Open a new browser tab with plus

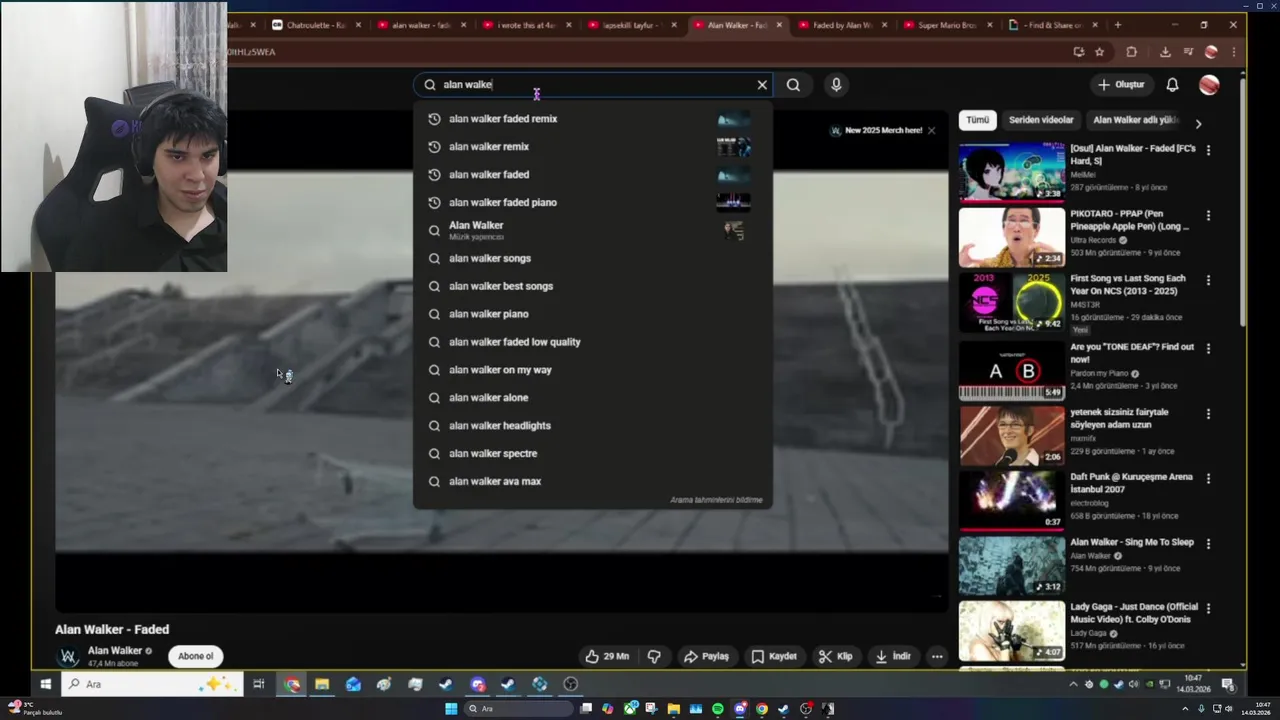(1117, 25)
